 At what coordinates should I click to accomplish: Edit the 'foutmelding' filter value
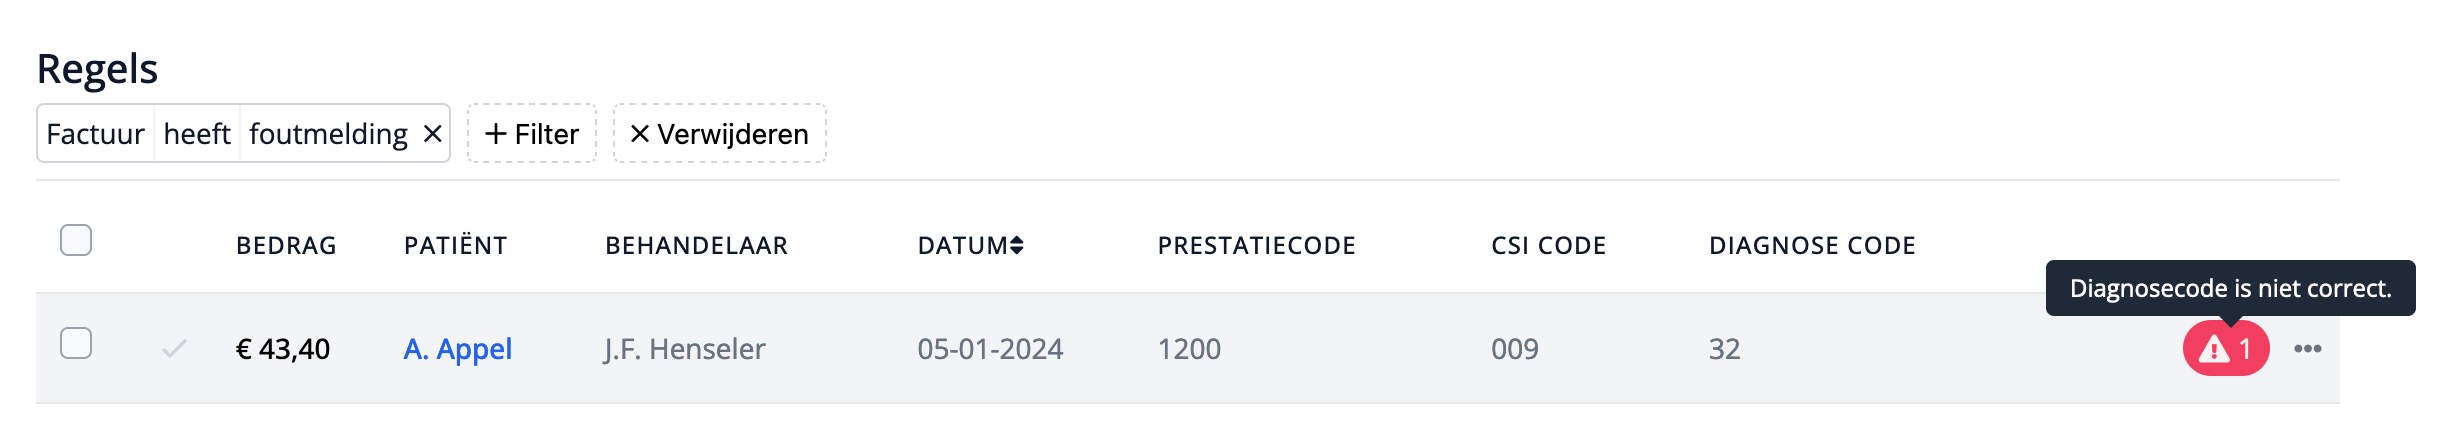328,134
